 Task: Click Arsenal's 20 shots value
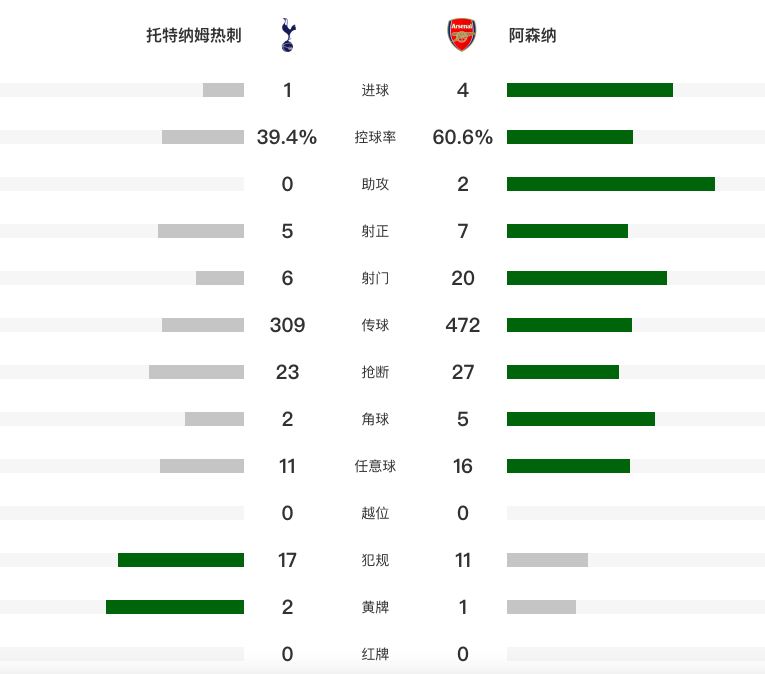point(463,278)
